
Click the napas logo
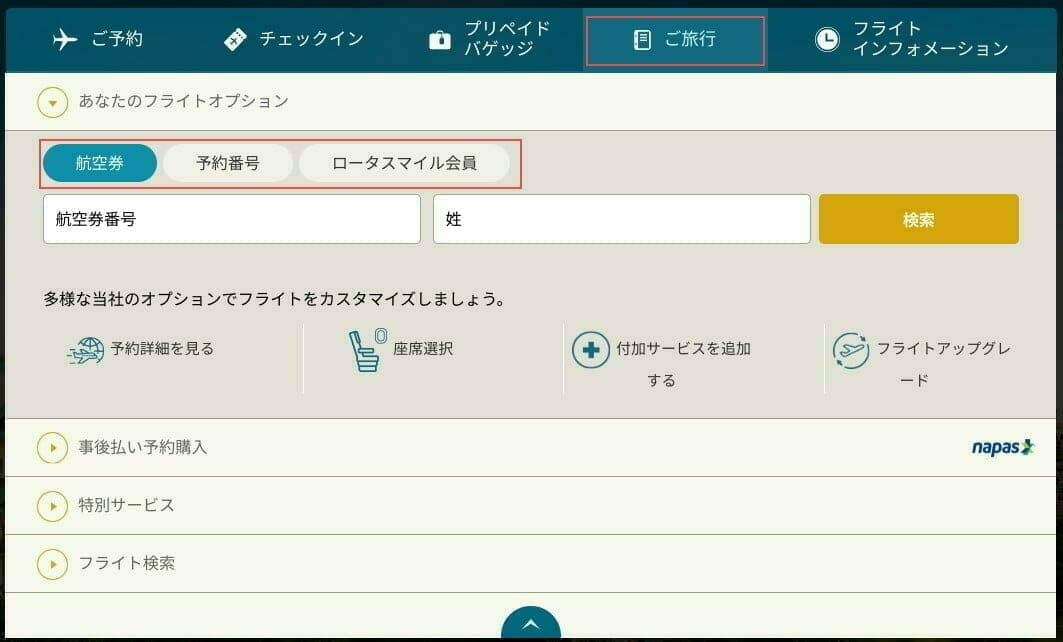pyautogui.click(x=1003, y=447)
